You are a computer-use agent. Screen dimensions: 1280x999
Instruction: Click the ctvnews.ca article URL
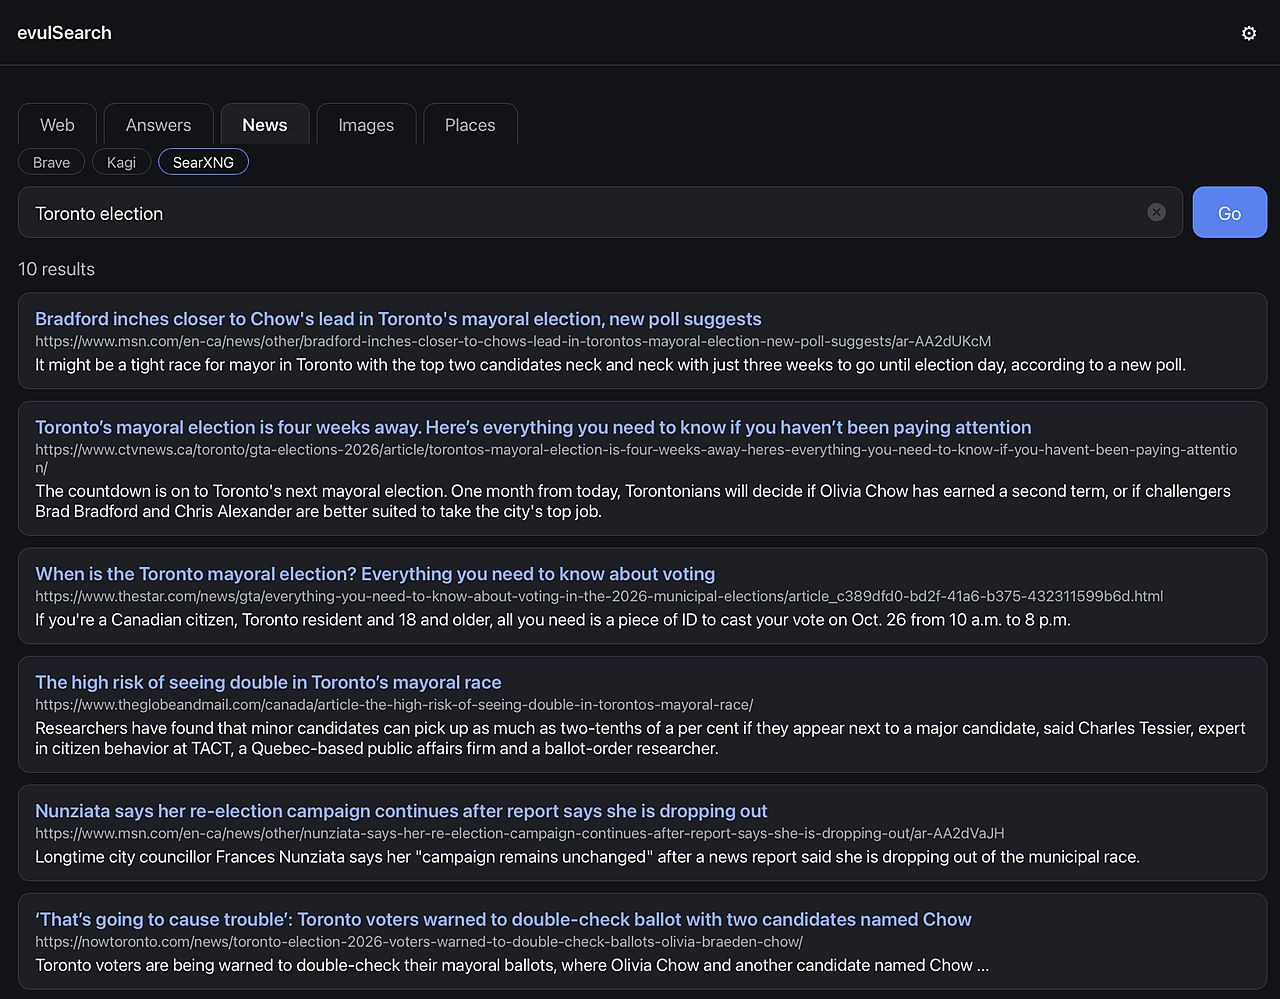pos(636,458)
